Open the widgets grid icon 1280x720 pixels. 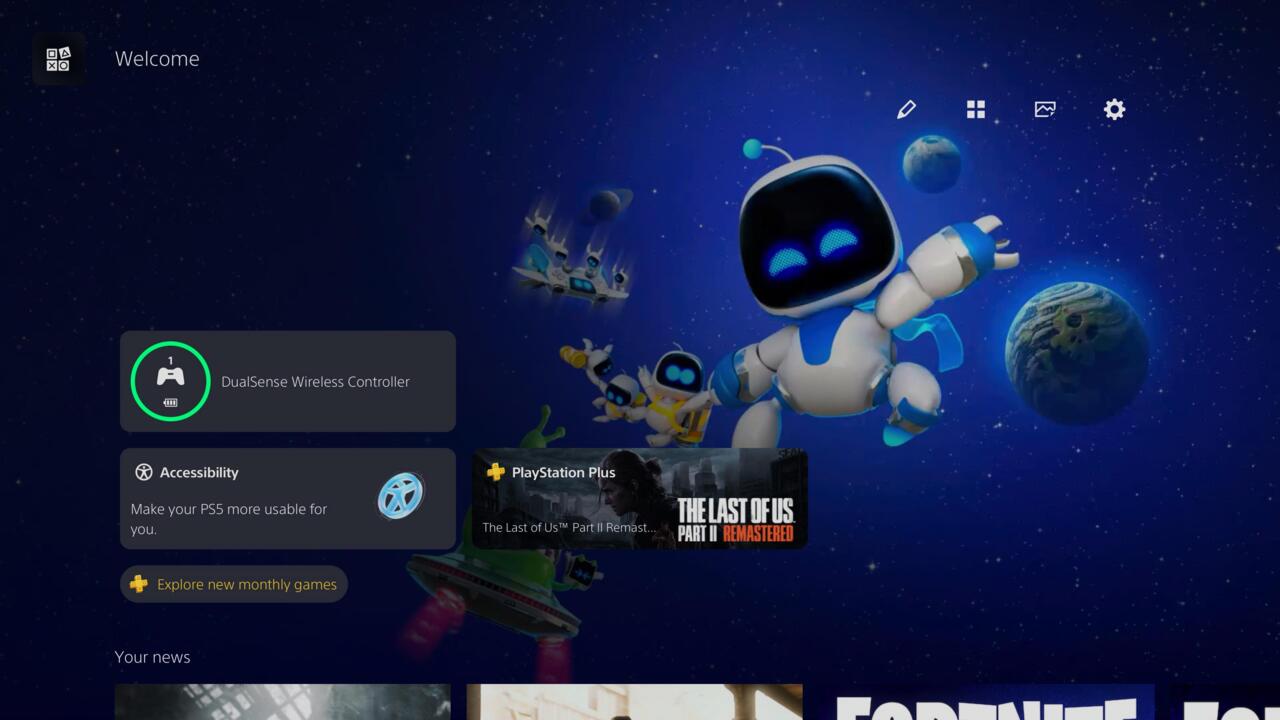(976, 109)
